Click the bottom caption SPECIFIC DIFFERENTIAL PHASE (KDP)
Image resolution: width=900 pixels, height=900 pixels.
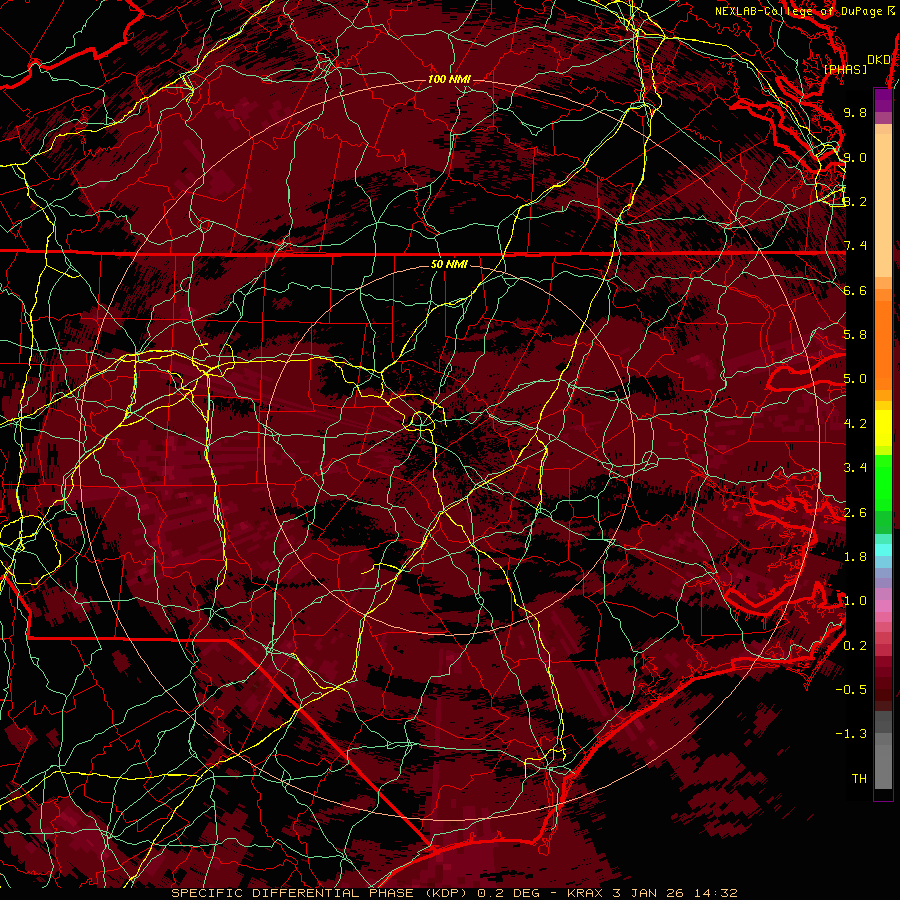pyautogui.click(x=322, y=893)
